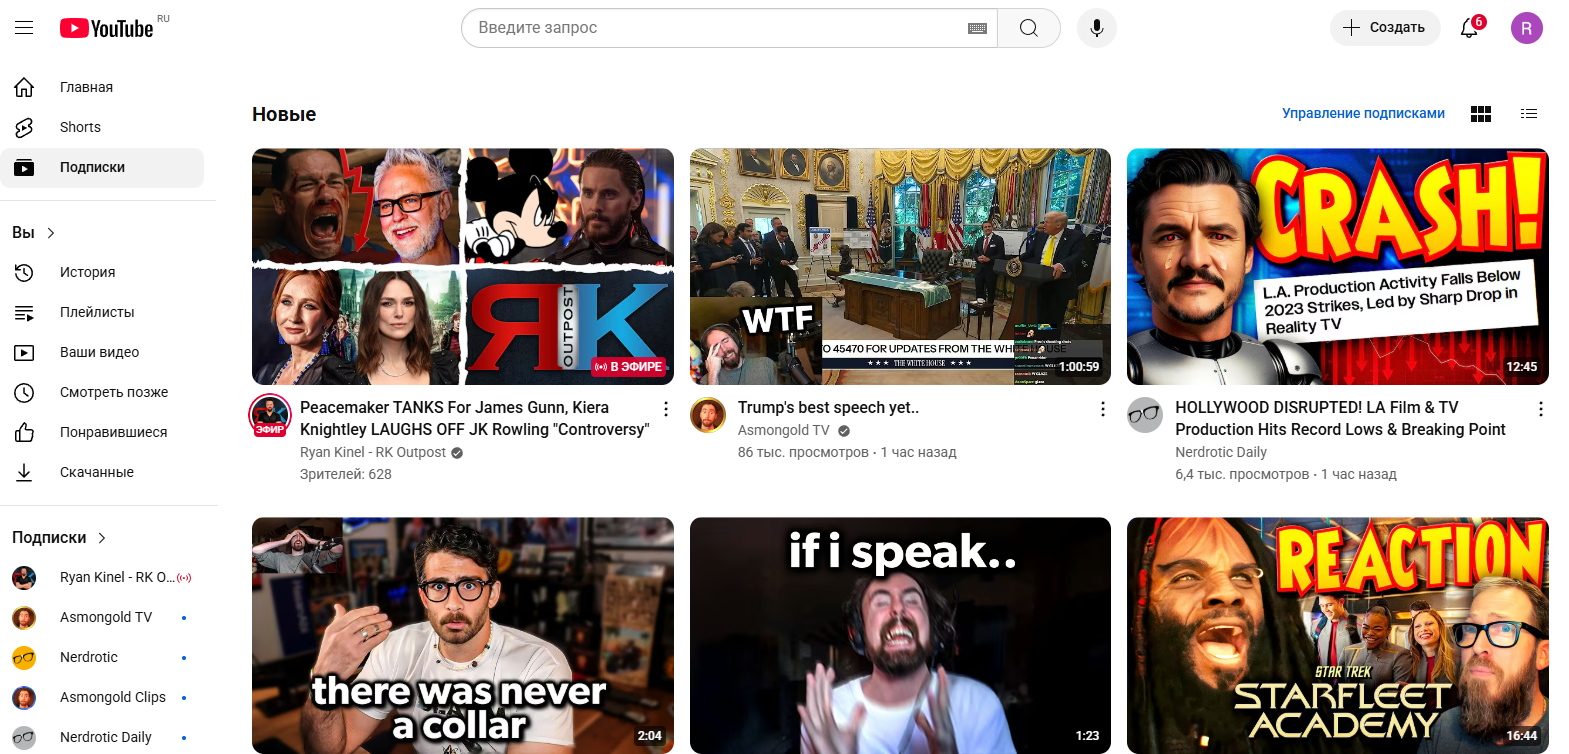Click the magnifier search button
The width and height of the screenshot is (1569, 754).
tap(1029, 28)
